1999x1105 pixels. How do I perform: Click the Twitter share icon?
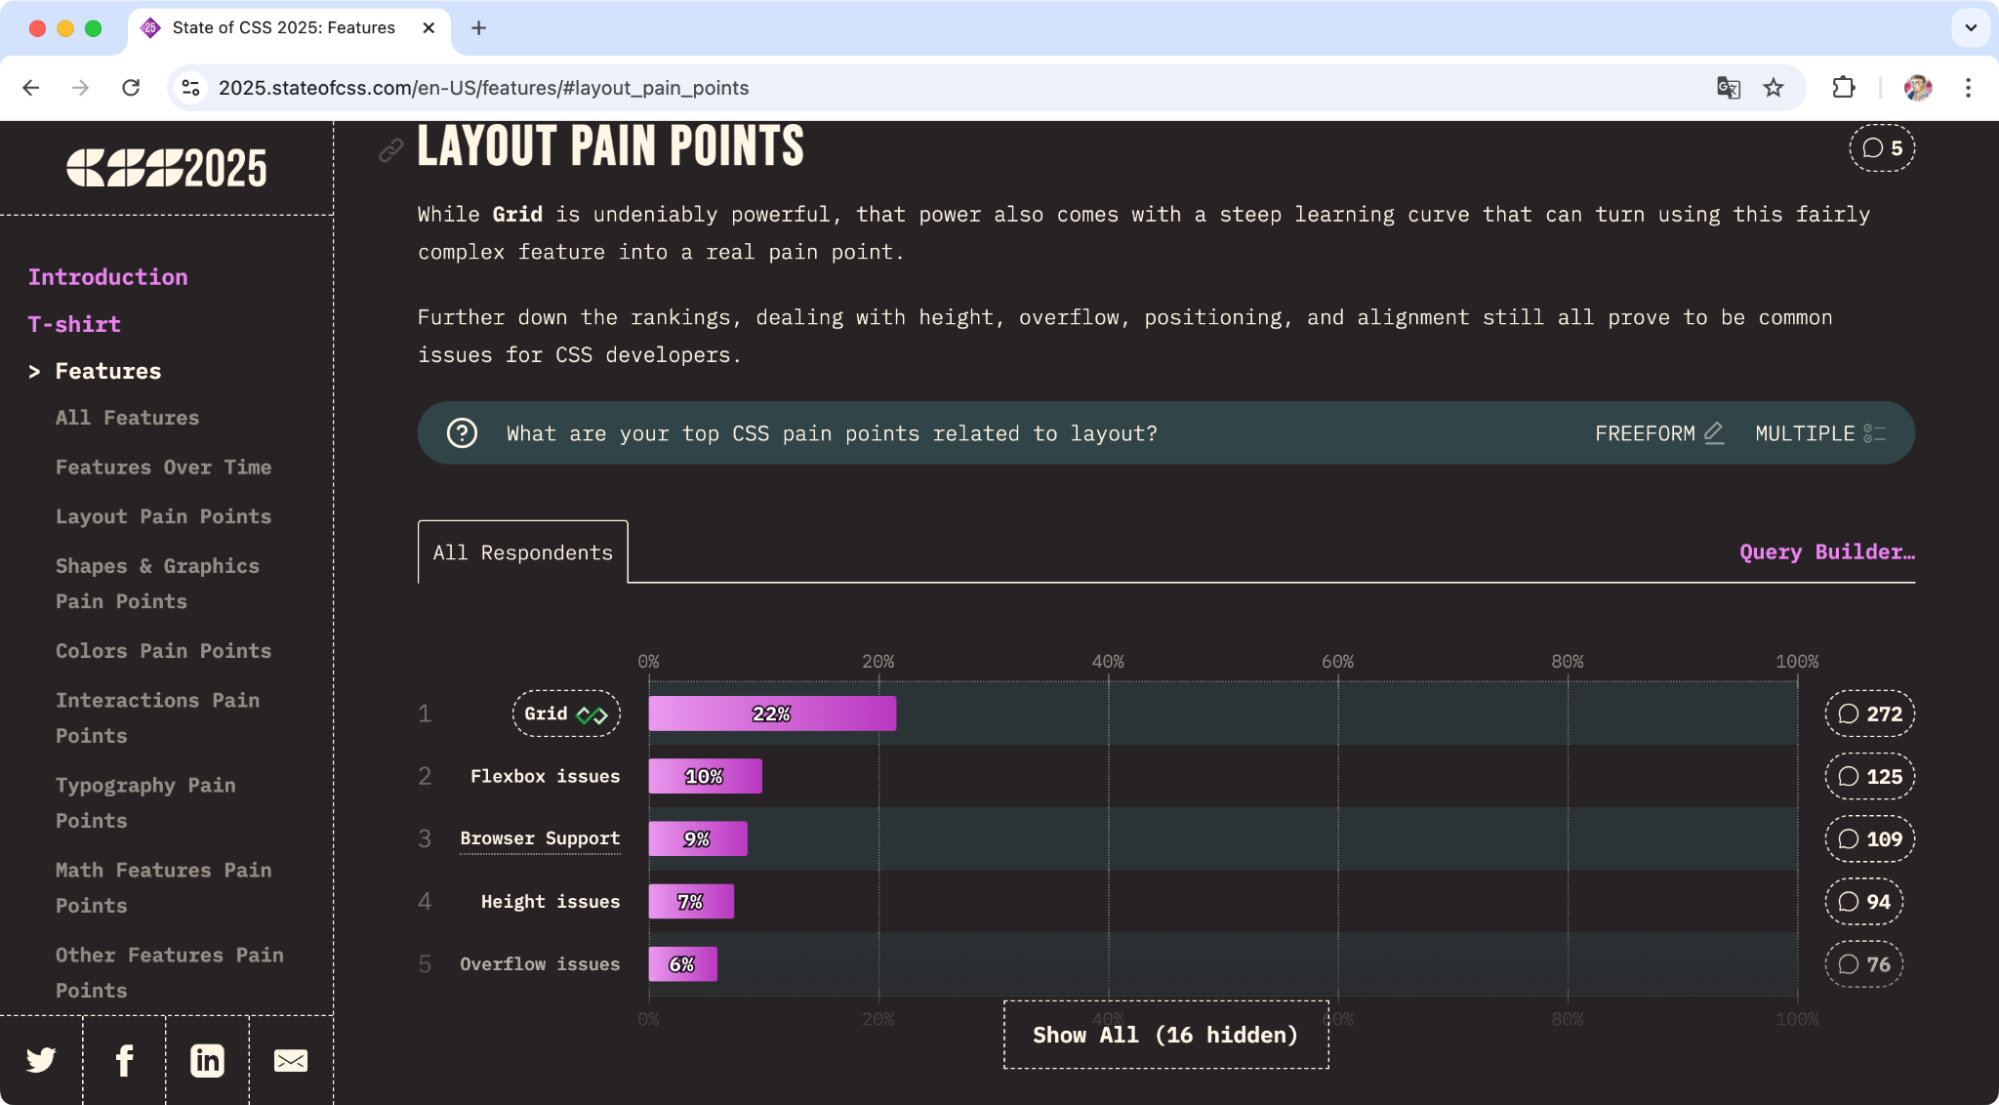pos(41,1059)
